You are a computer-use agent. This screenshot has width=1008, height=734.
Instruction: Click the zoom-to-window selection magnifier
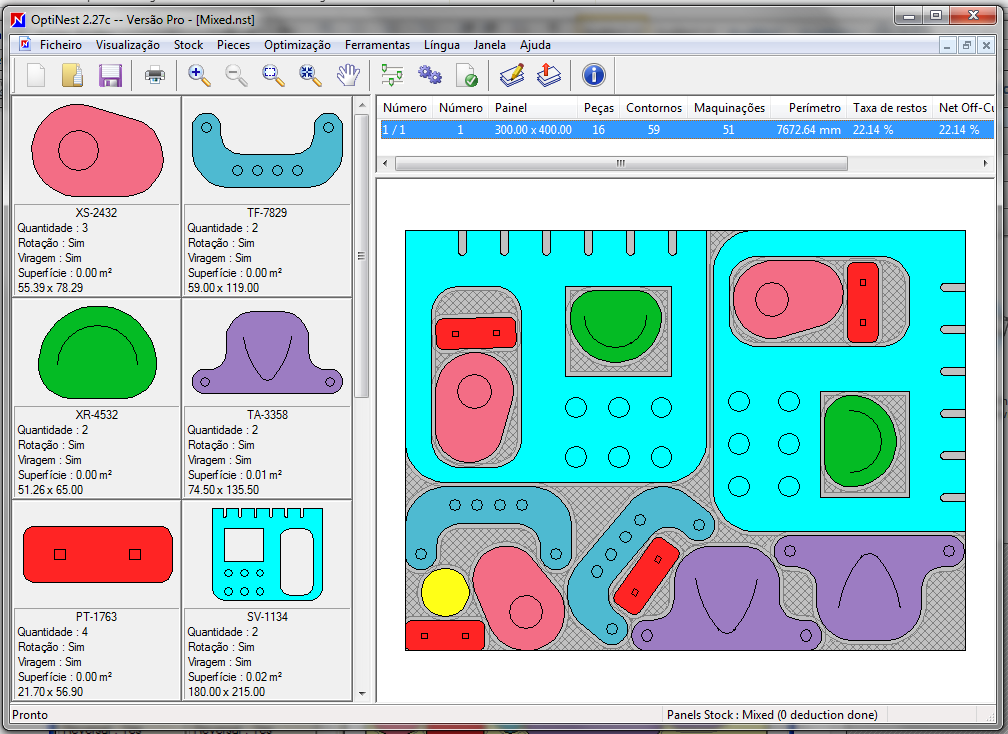point(273,75)
